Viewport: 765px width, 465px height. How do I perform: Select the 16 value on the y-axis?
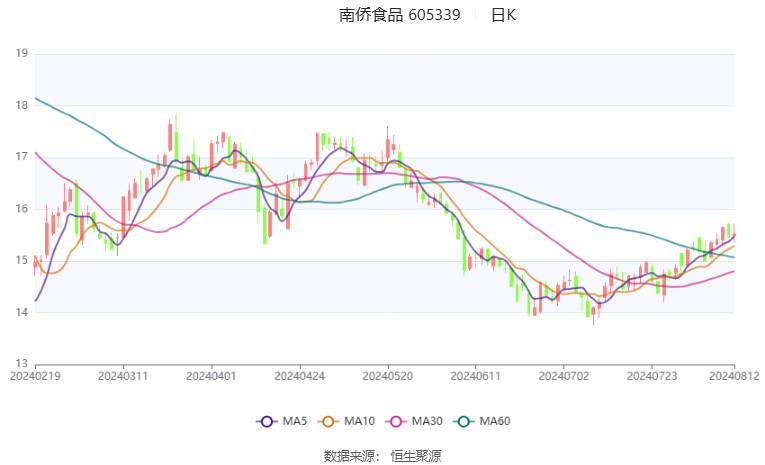click(20, 209)
